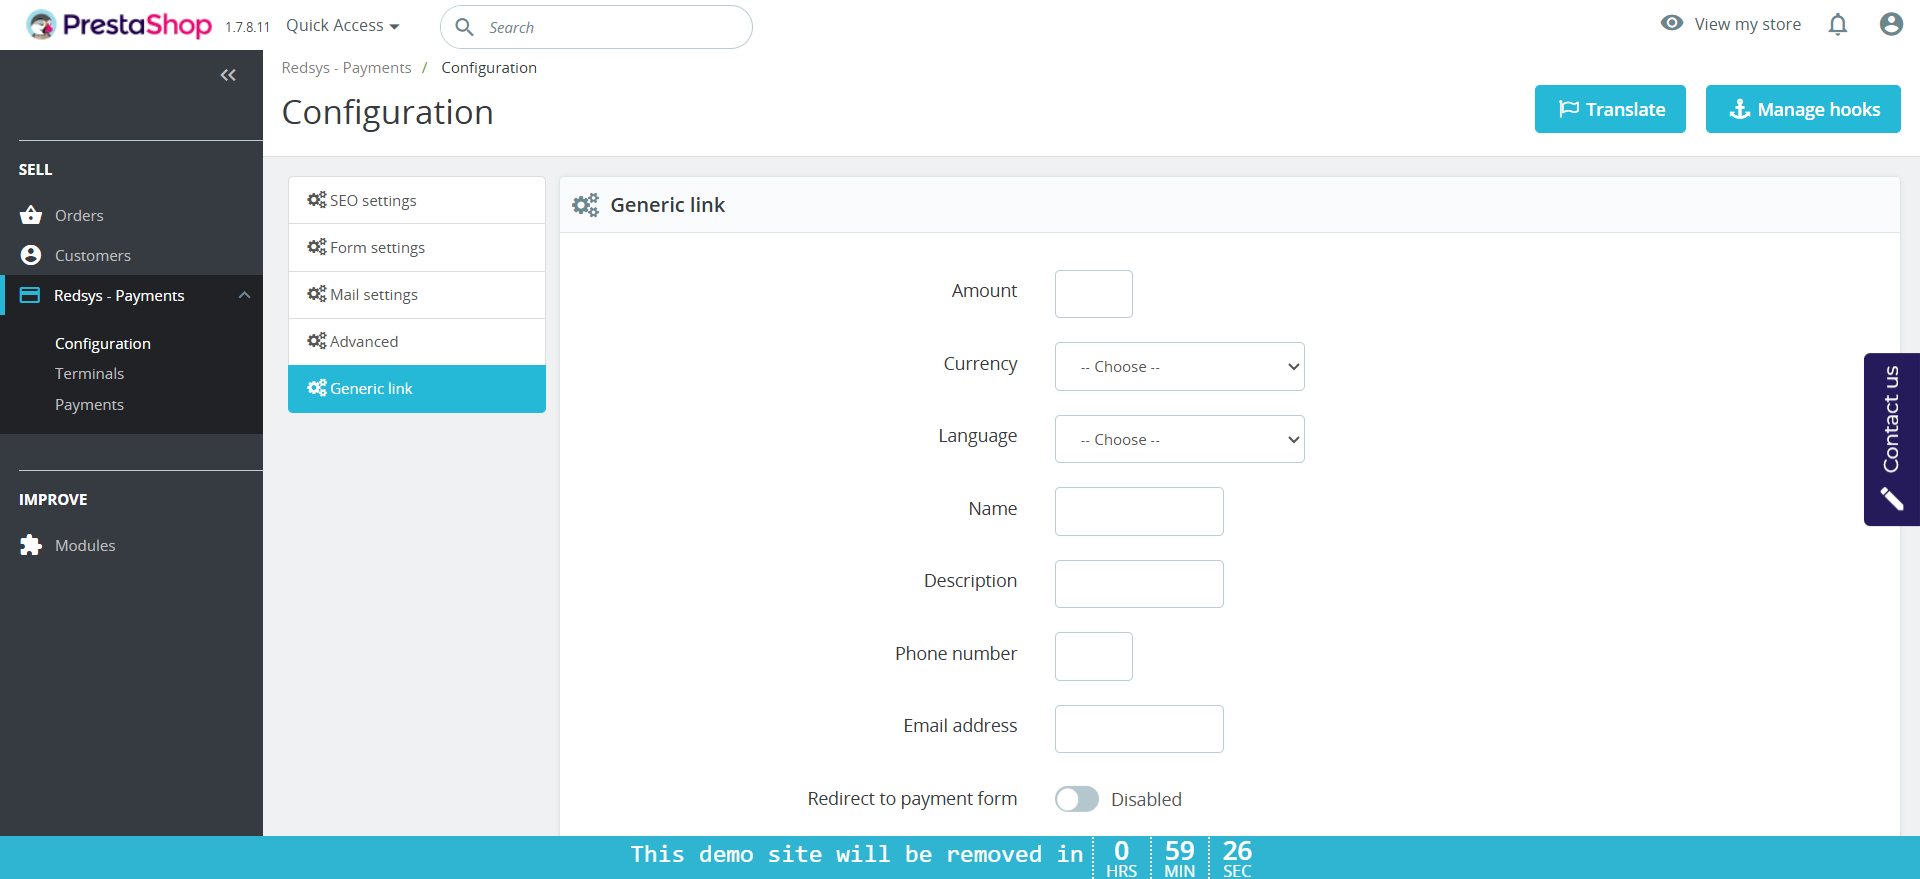The image size is (1920, 879).
Task: Focus the Description input field
Action: pyautogui.click(x=1139, y=584)
